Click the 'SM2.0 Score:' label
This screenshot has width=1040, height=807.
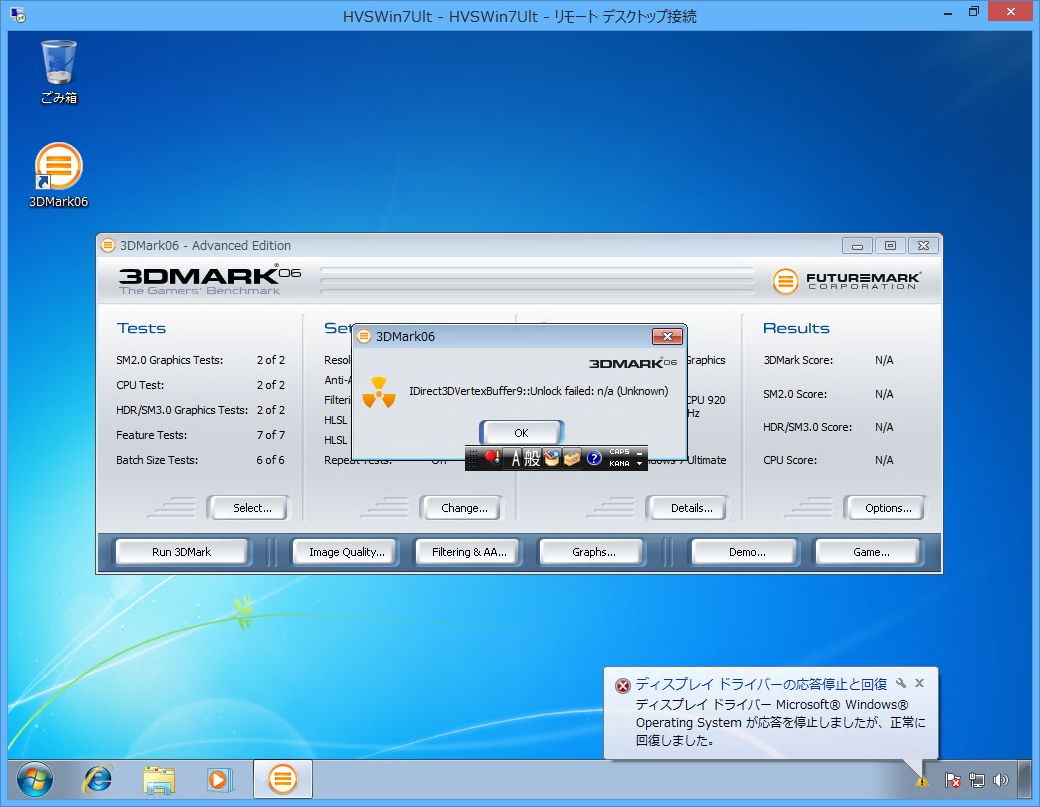coord(795,394)
